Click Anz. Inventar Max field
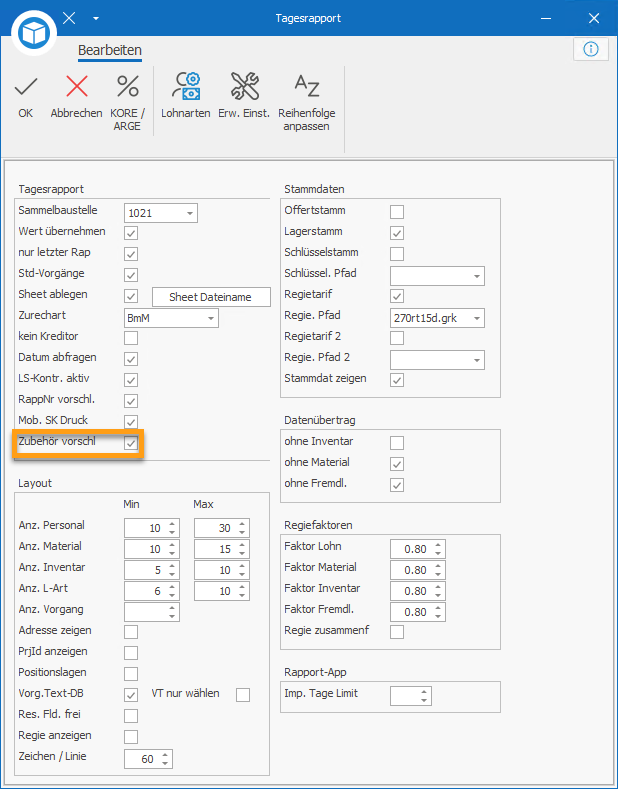Screen dimensions: 618x789 pos(221,570)
